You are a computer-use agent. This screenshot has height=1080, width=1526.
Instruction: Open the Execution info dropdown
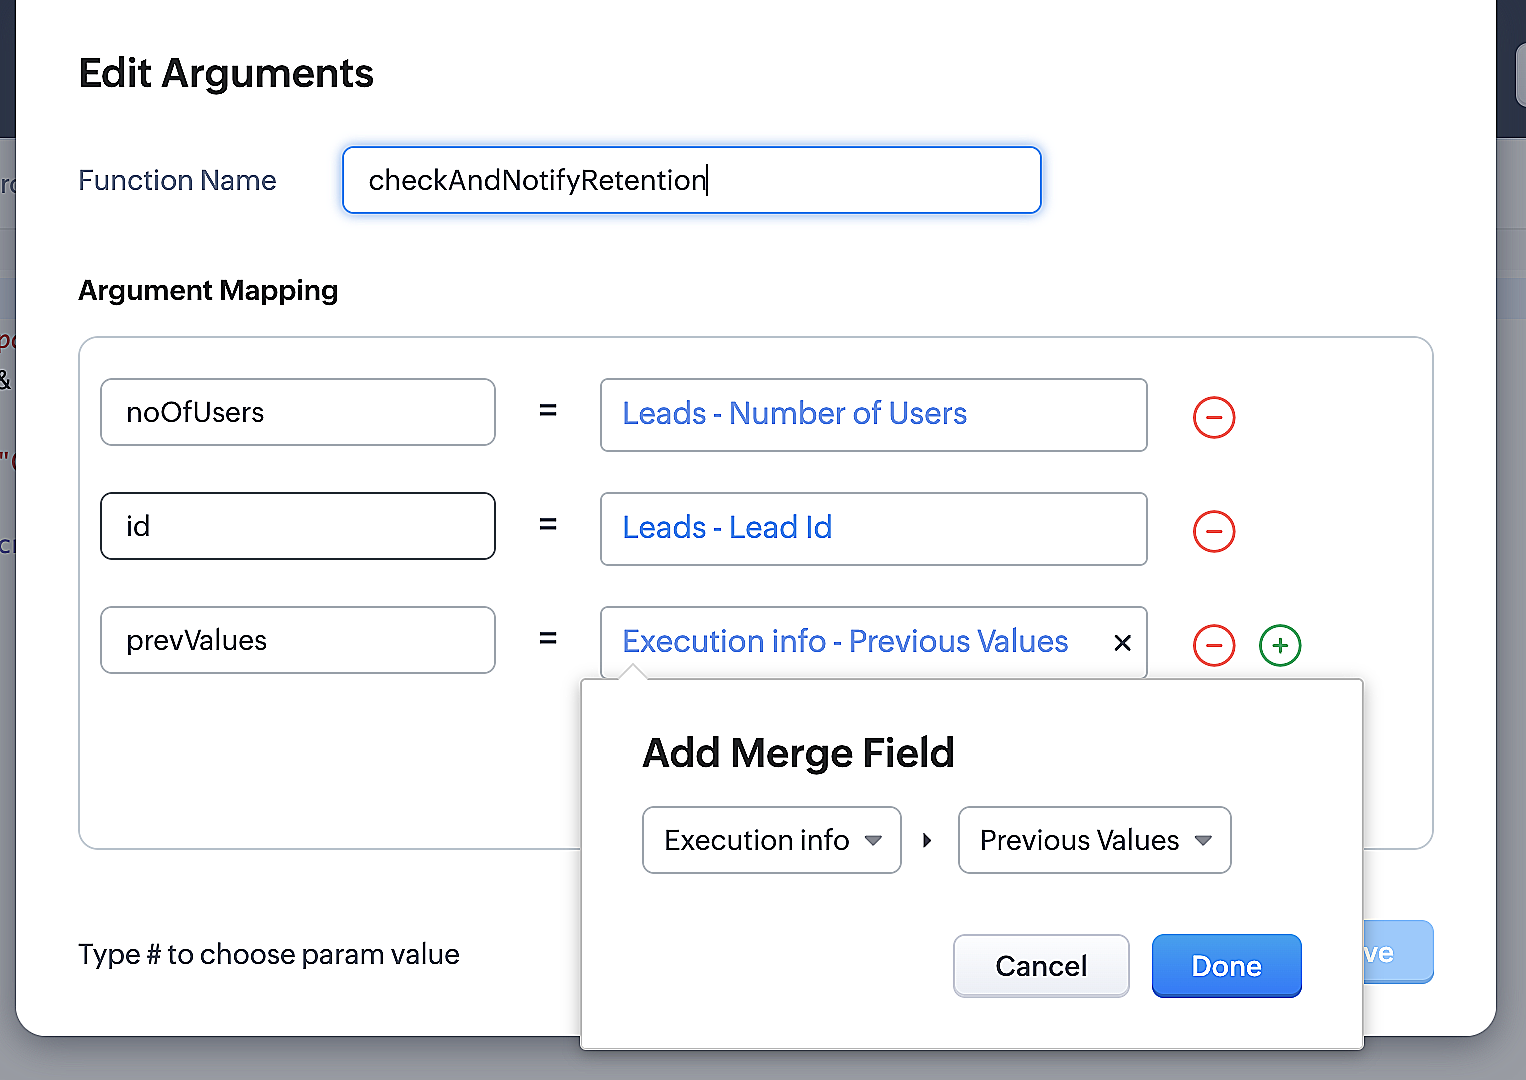[771, 840]
